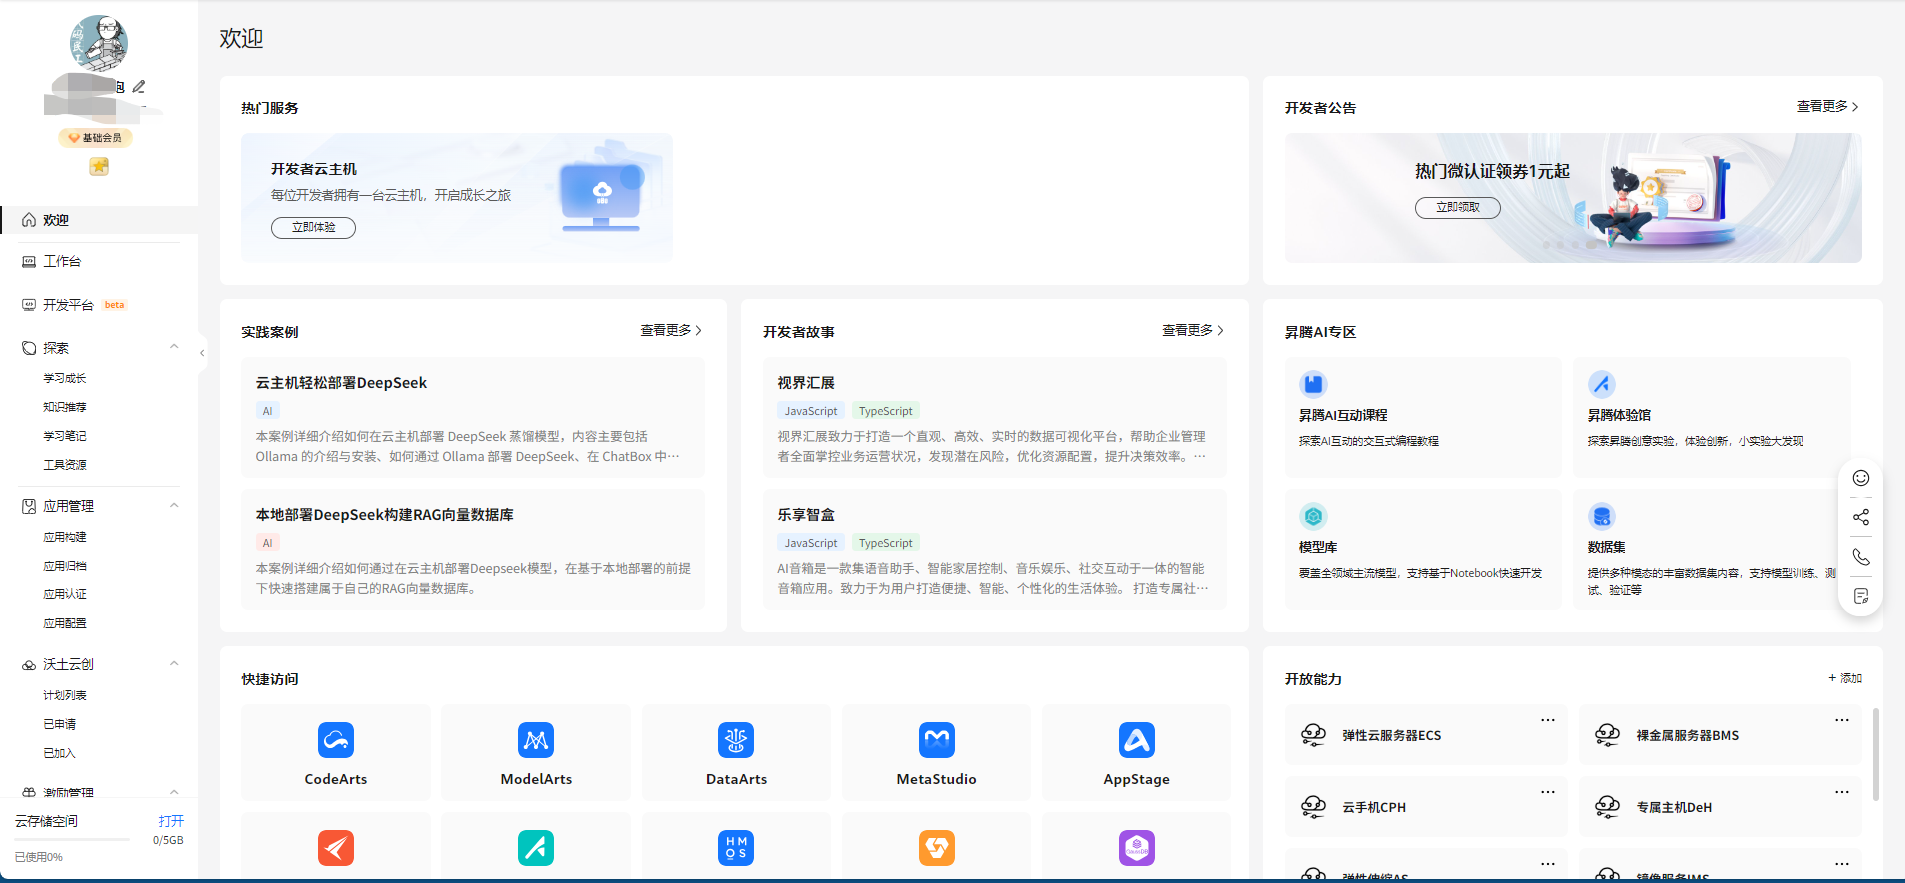Click + 添加 in 开放能力
The image size is (1905, 883).
pyautogui.click(x=1845, y=678)
